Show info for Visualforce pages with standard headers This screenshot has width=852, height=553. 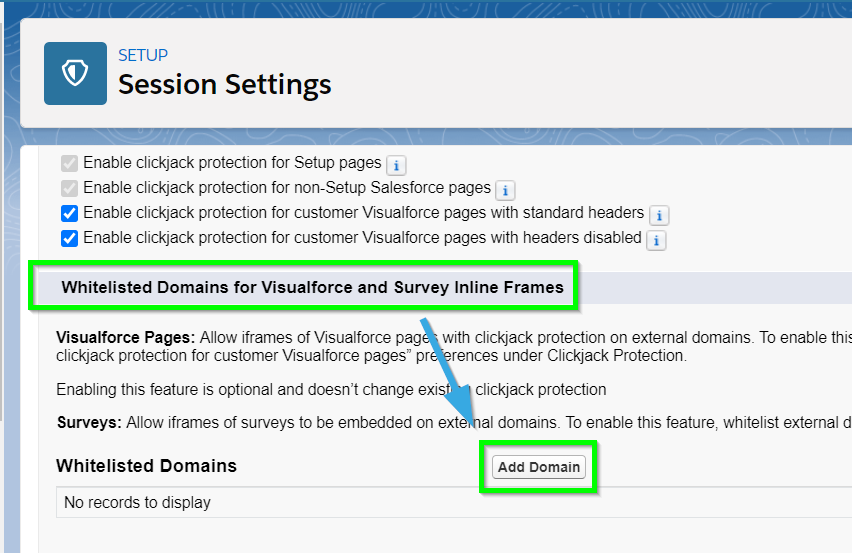click(x=659, y=215)
